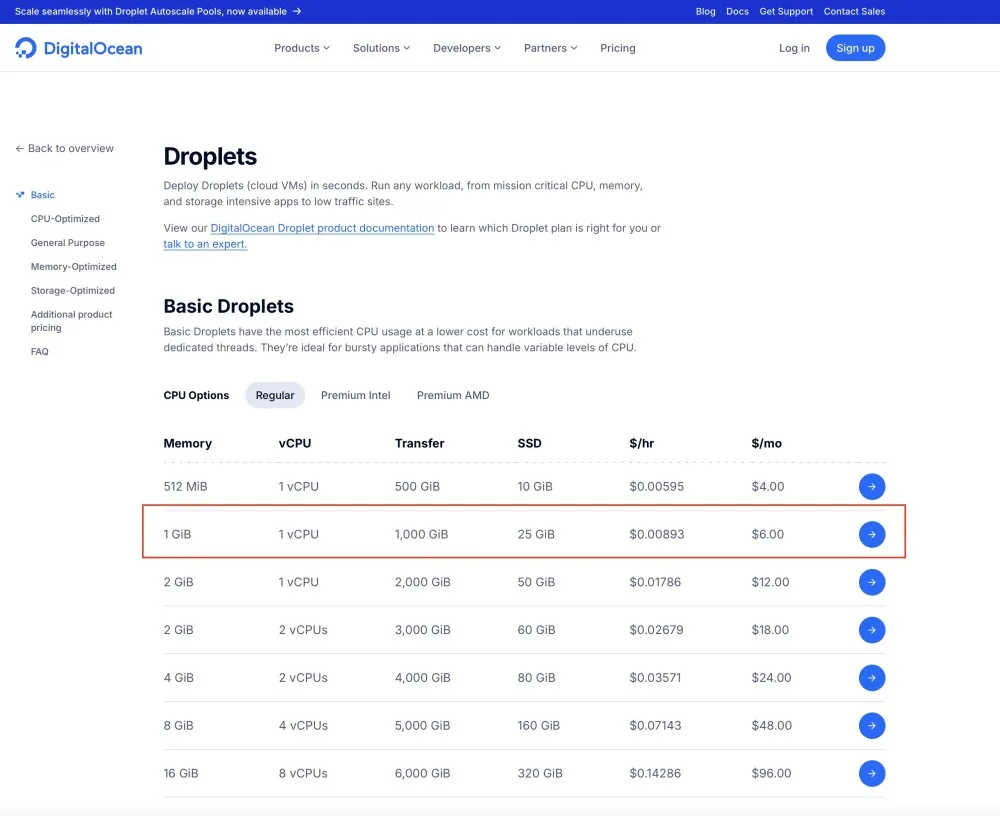Select Basic in the sidebar
The width and height of the screenshot is (1000, 816).
42,195
